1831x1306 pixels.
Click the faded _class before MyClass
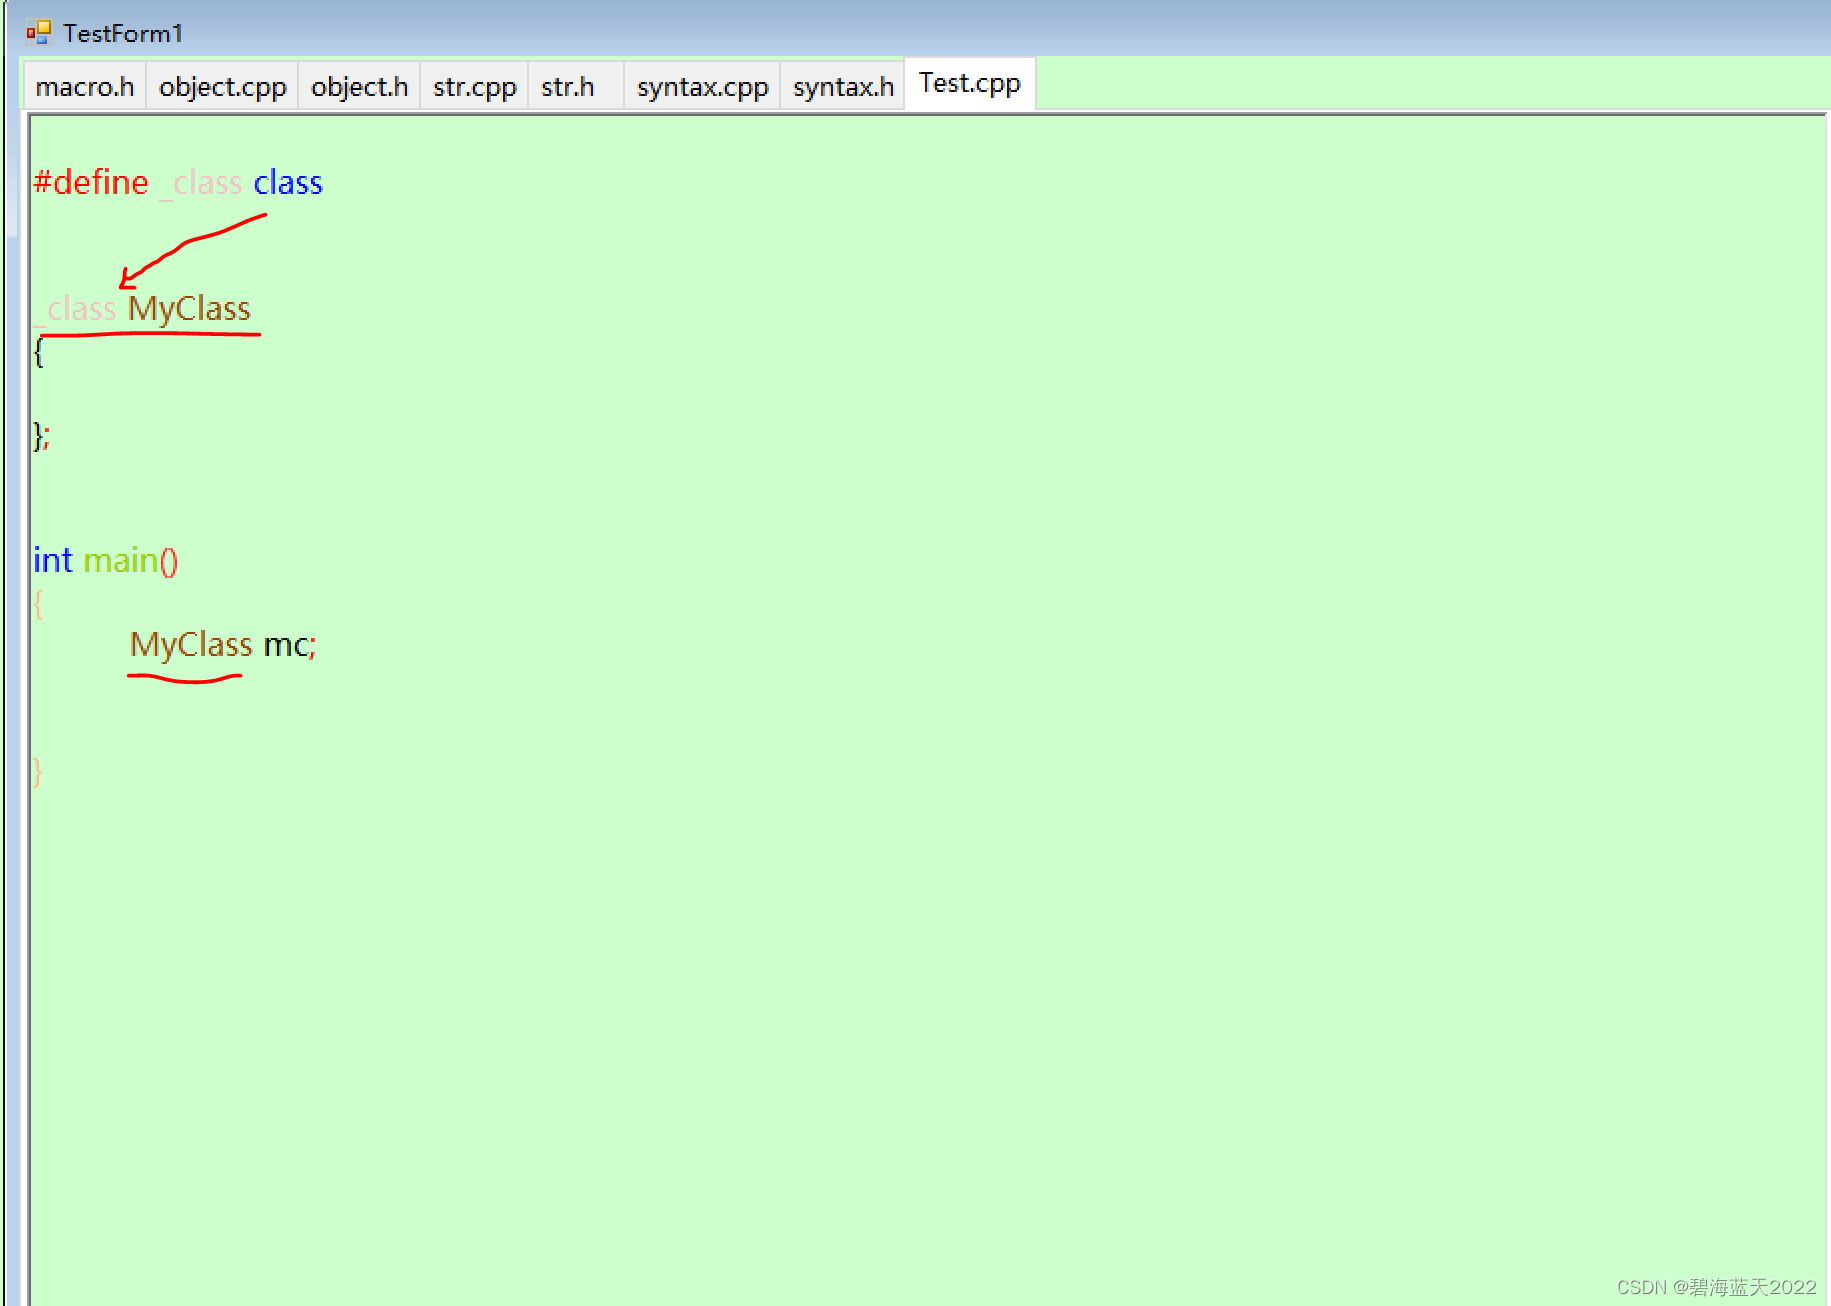coord(75,309)
